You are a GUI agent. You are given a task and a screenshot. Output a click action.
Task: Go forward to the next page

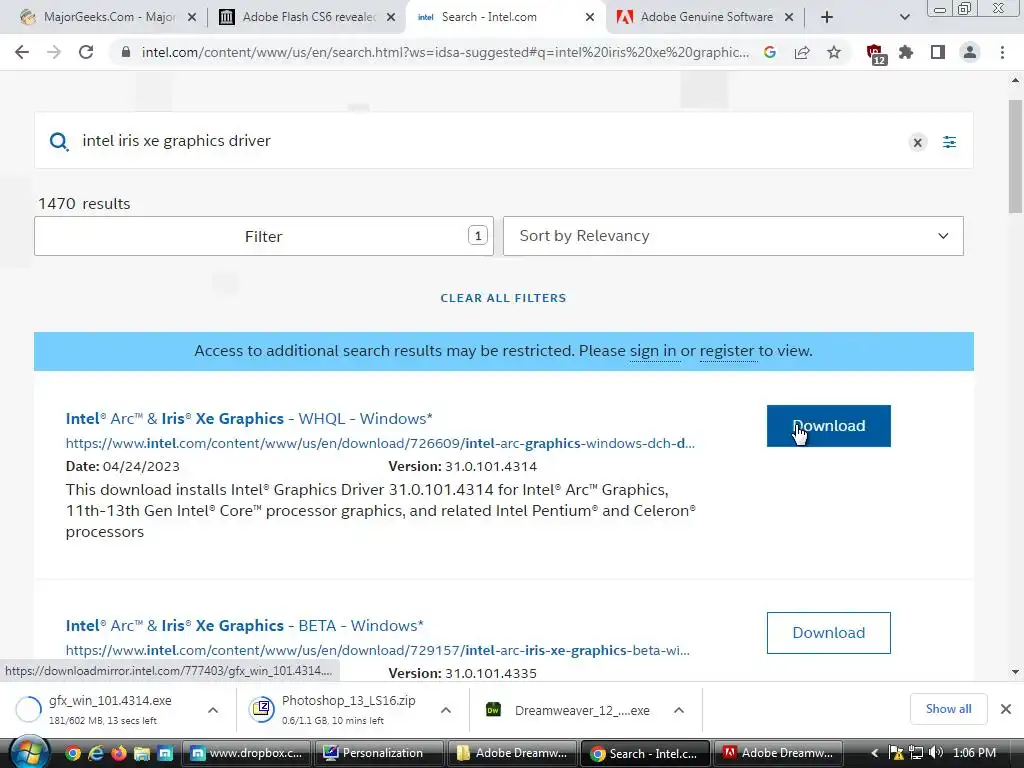(x=54, y=52)
